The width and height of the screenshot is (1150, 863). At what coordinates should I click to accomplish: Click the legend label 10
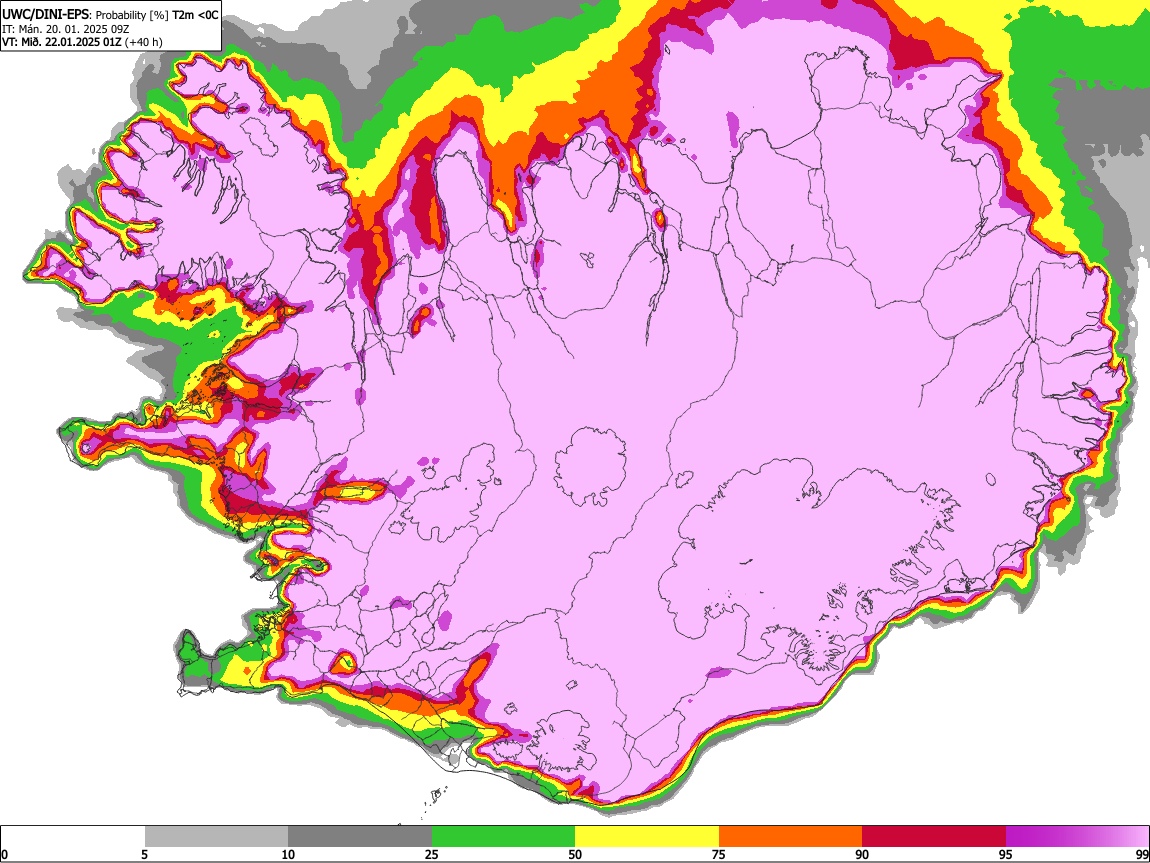click(x=288, y=855)
